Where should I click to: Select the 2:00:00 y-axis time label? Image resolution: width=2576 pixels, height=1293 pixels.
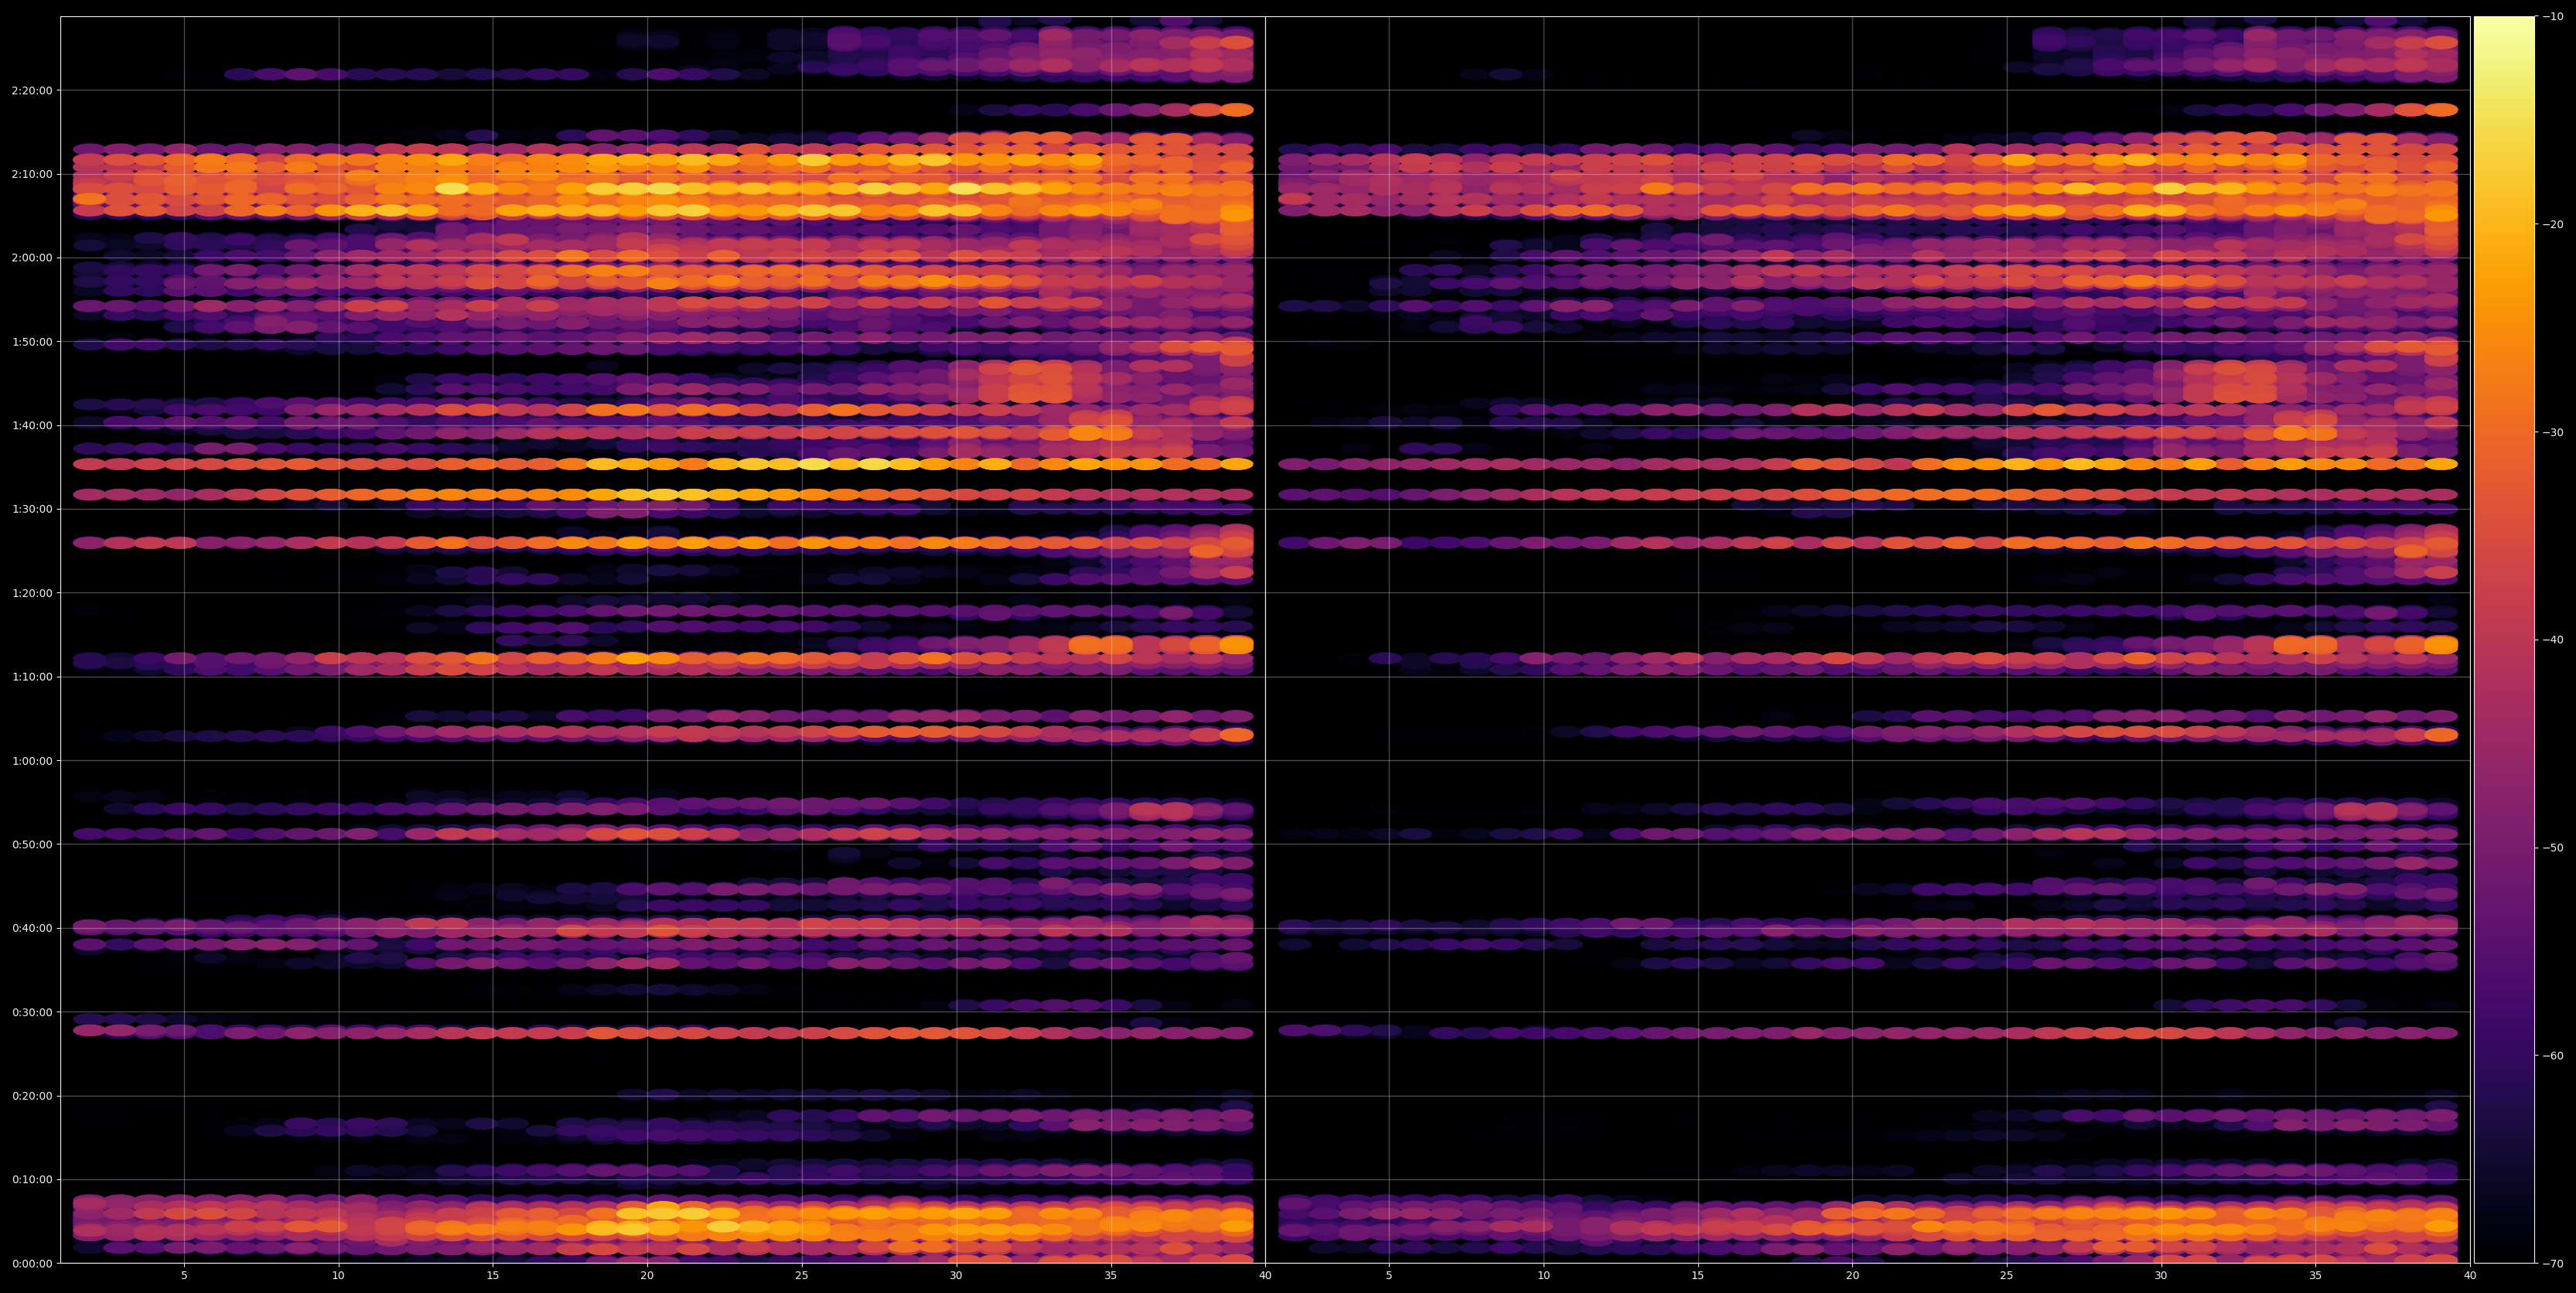(x=32, y=258)
